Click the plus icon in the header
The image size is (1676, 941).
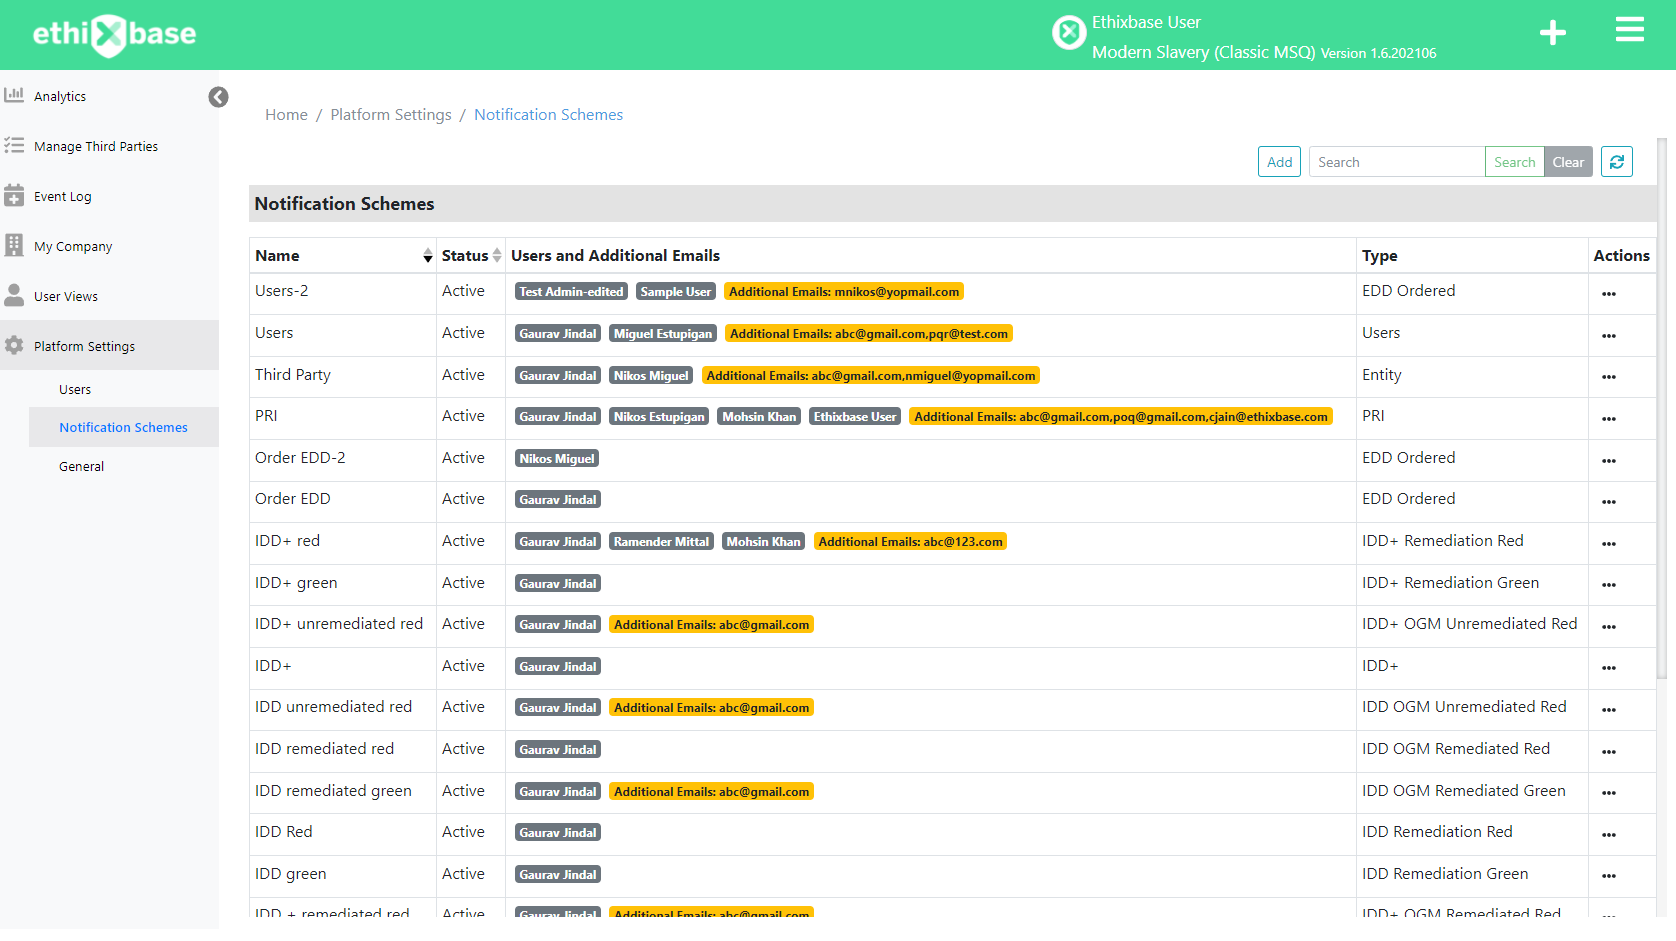[x=1553, y=33]
